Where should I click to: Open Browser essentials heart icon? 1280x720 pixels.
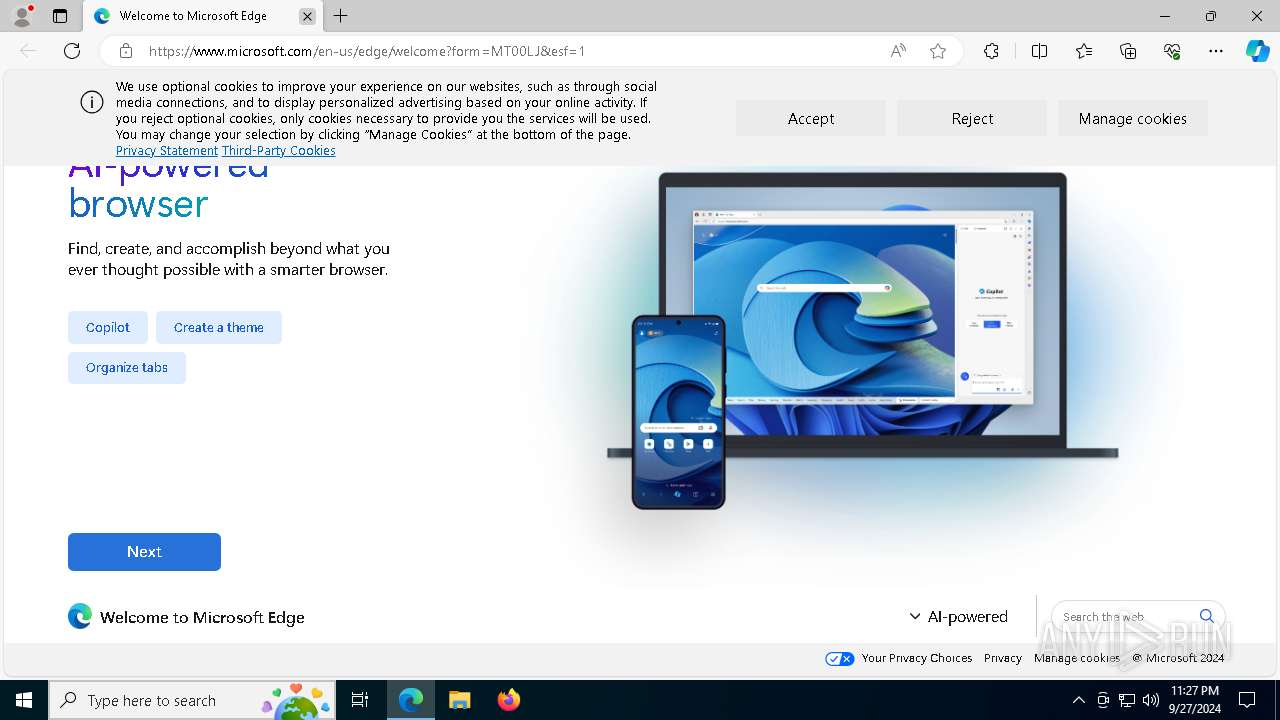1172,51
